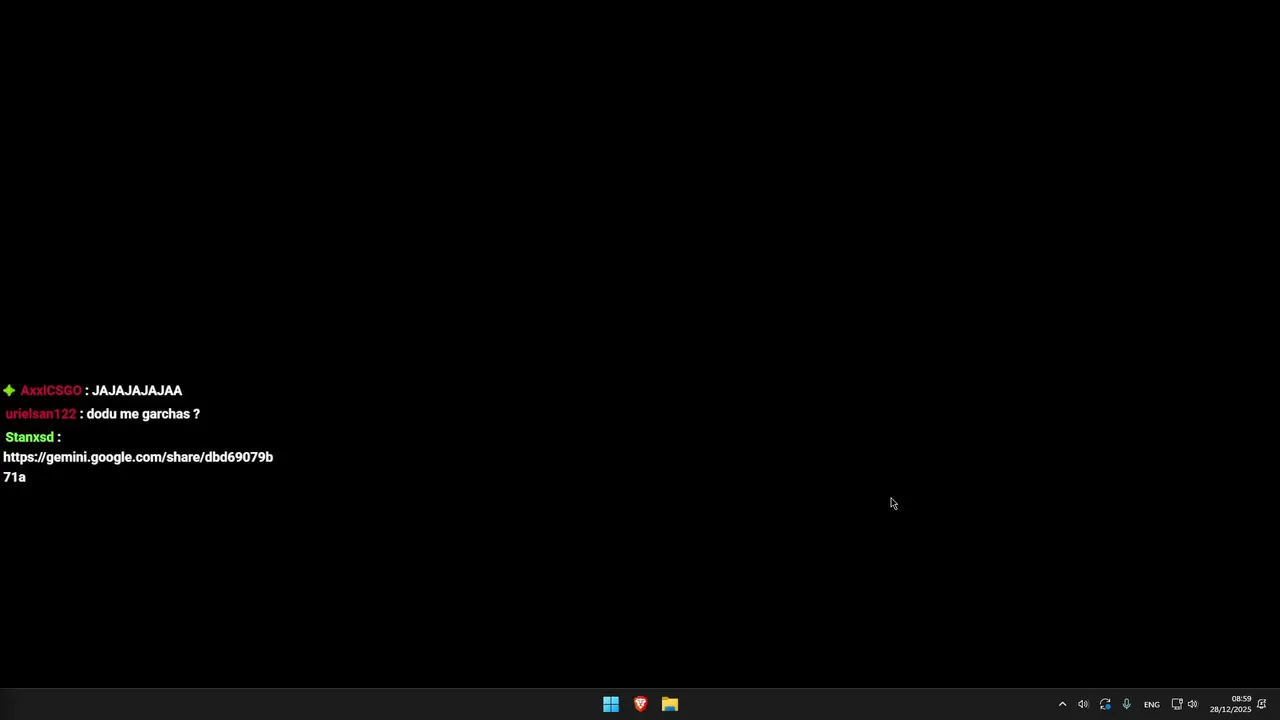Show hidden system tray icons
Screen dimensions: 1280x720
click(1062, 704)
